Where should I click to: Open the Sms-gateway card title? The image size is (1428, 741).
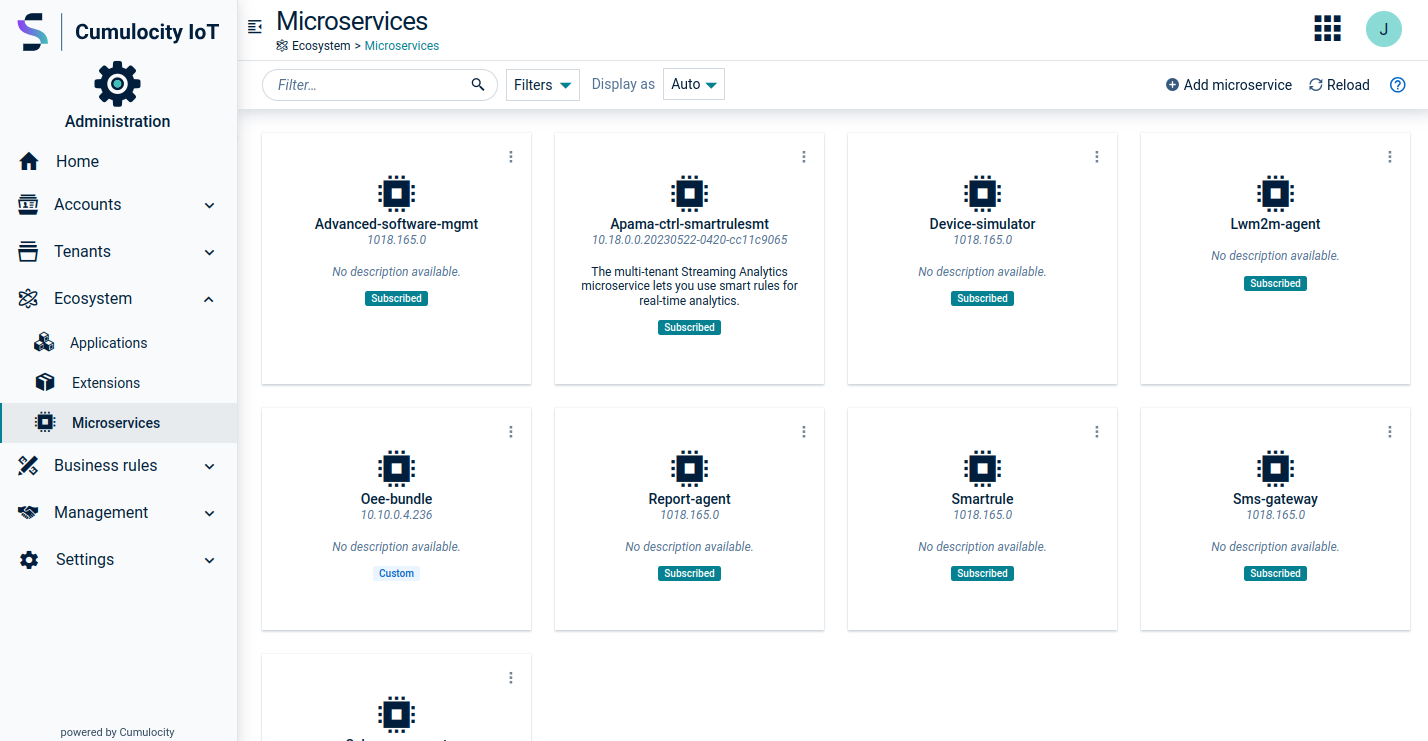[x=1276, y=499]
